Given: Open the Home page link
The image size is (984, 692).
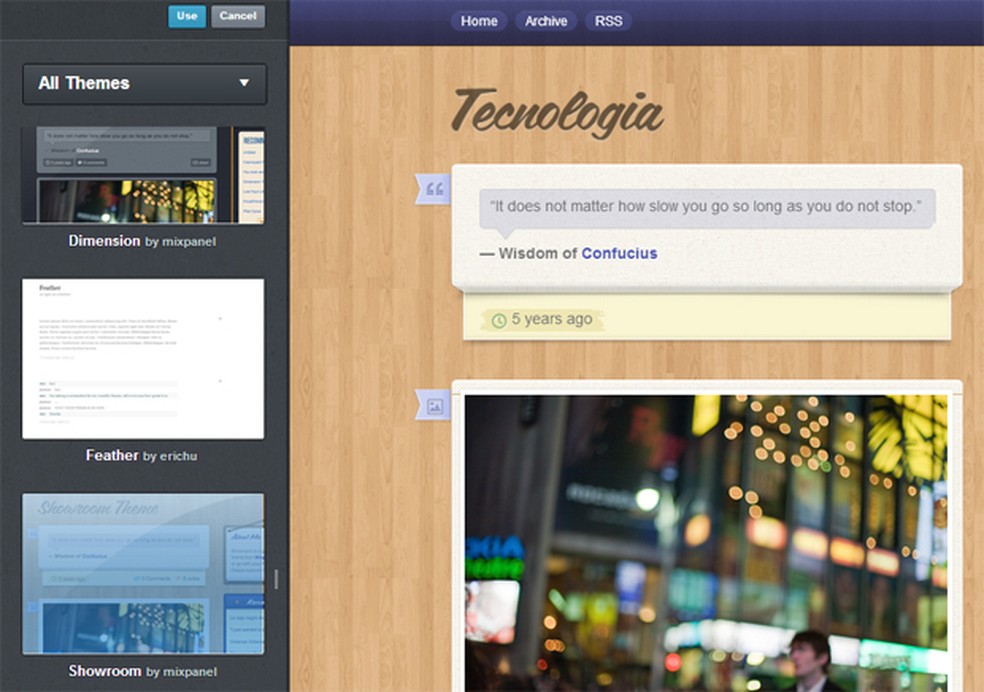Looking at the screenshot, I should click(479, 21).
